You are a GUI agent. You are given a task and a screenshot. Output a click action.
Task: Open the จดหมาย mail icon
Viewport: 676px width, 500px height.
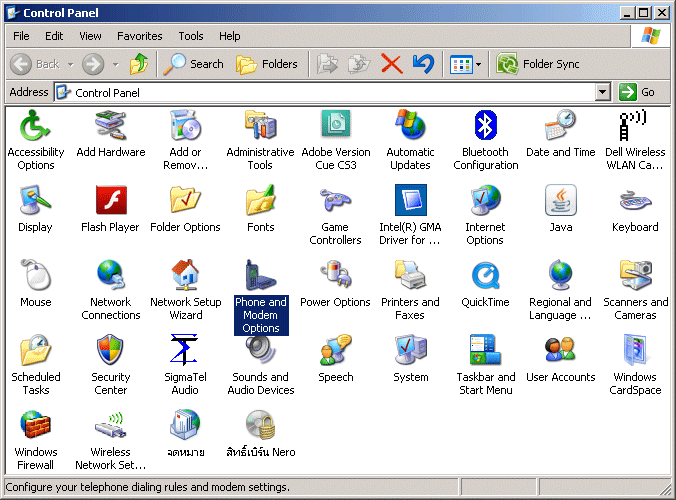coord(185,425)
